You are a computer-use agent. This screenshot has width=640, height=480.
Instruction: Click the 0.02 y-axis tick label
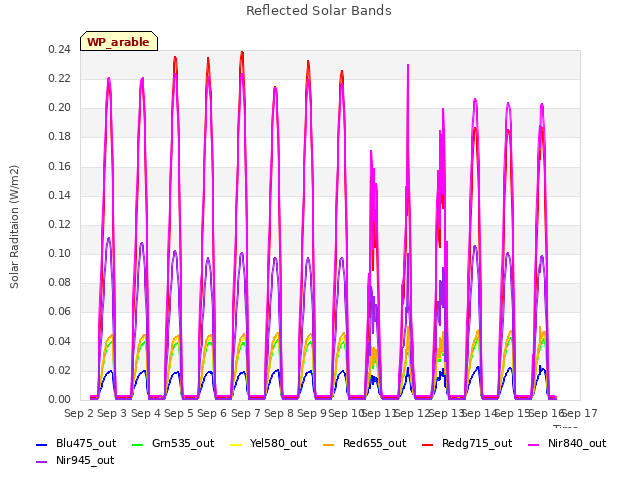coord(60,371)
